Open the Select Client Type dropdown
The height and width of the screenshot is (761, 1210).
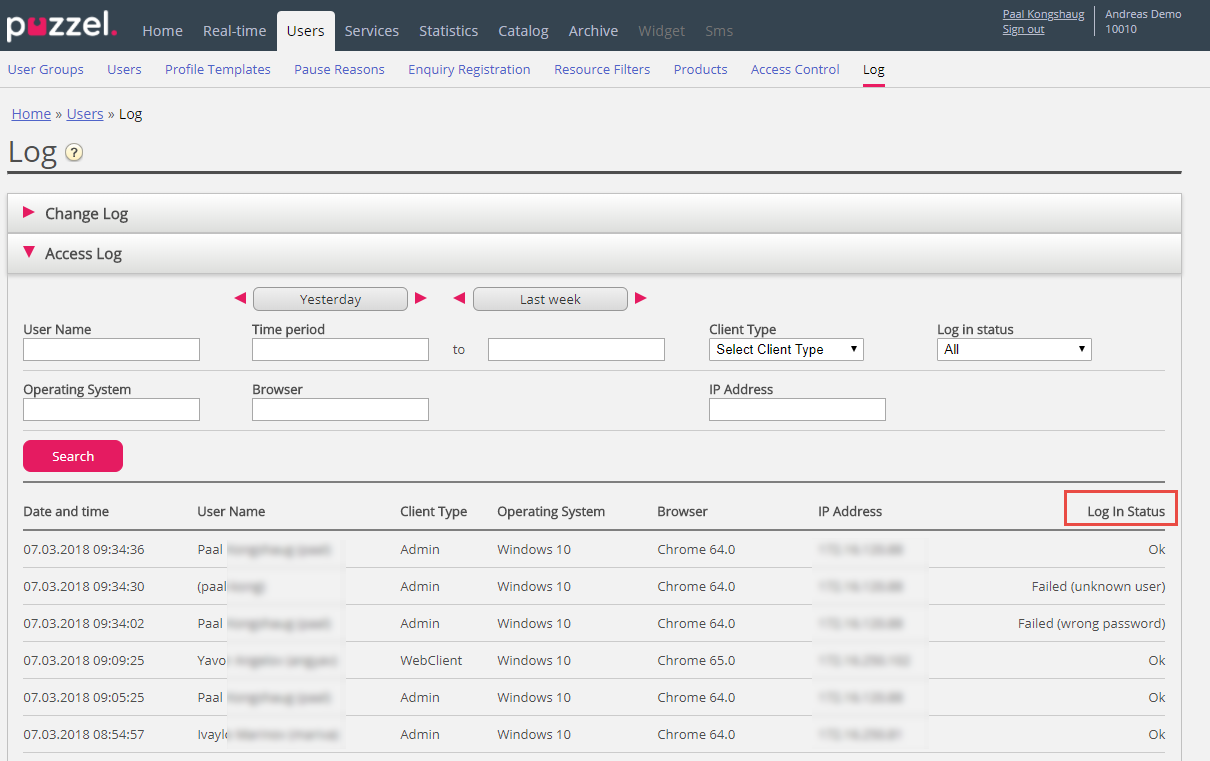click(786, 349)
